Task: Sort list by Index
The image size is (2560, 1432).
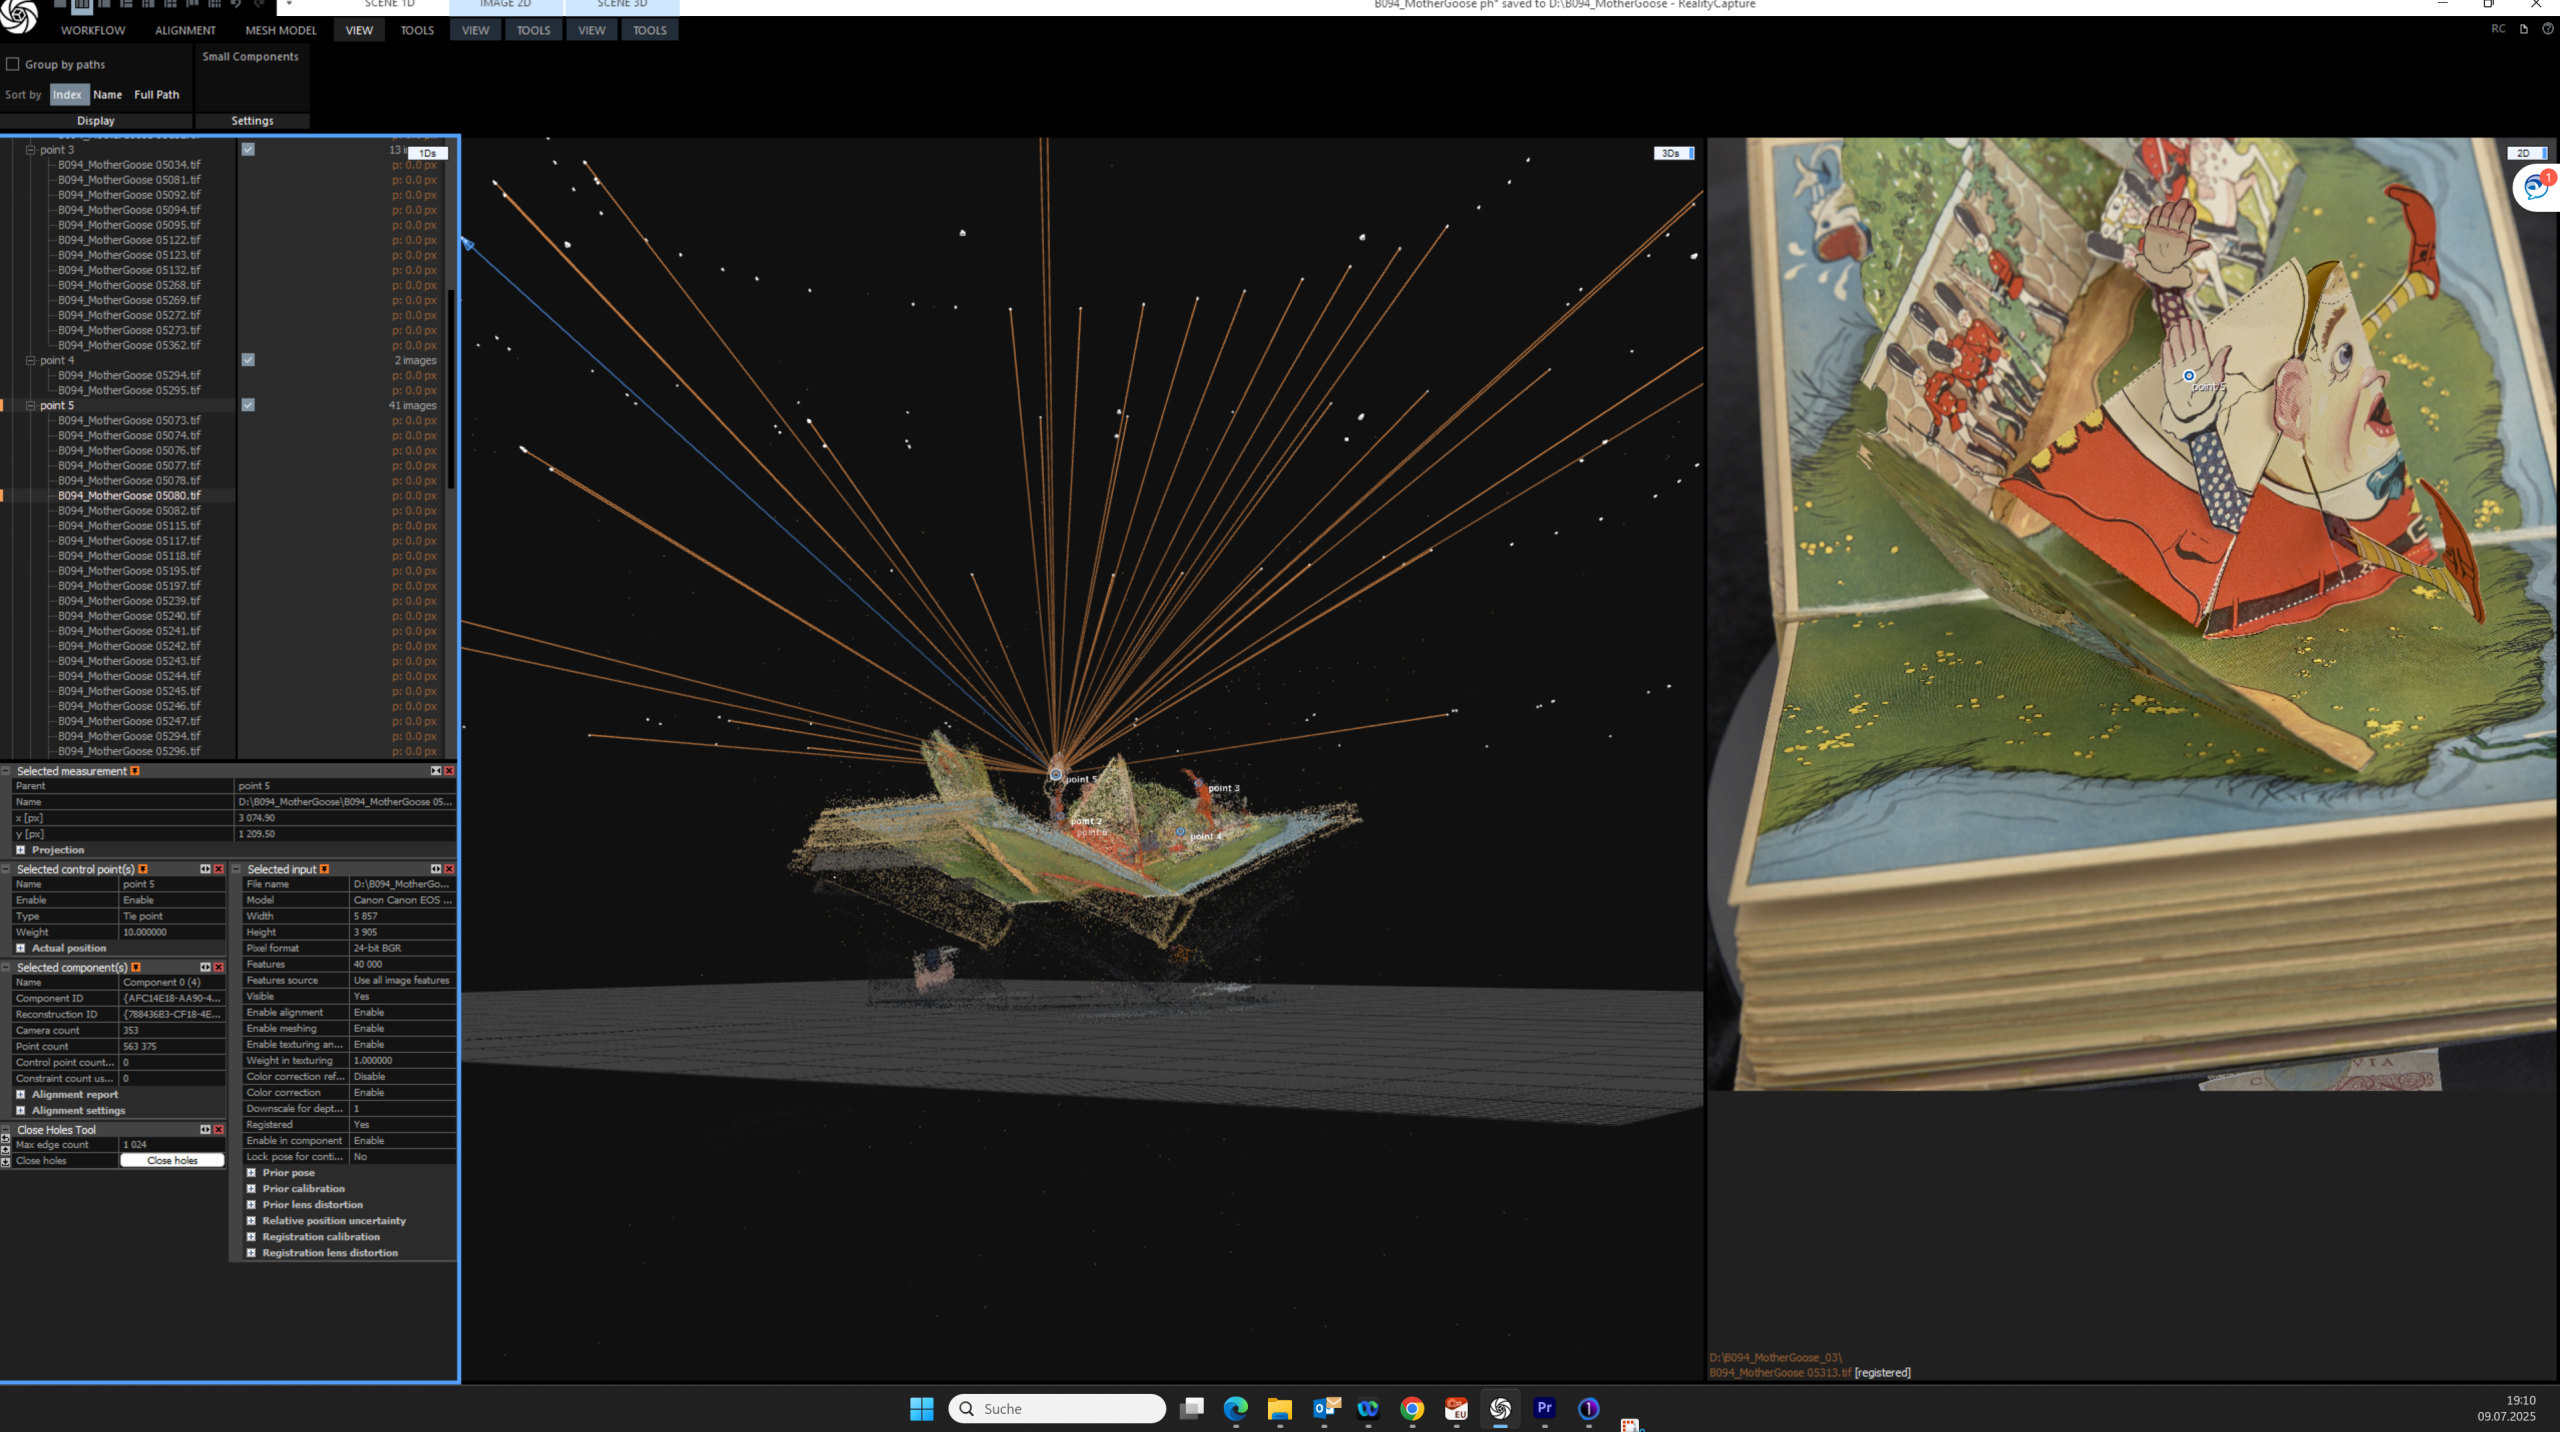Action: (x=68, y=94)
